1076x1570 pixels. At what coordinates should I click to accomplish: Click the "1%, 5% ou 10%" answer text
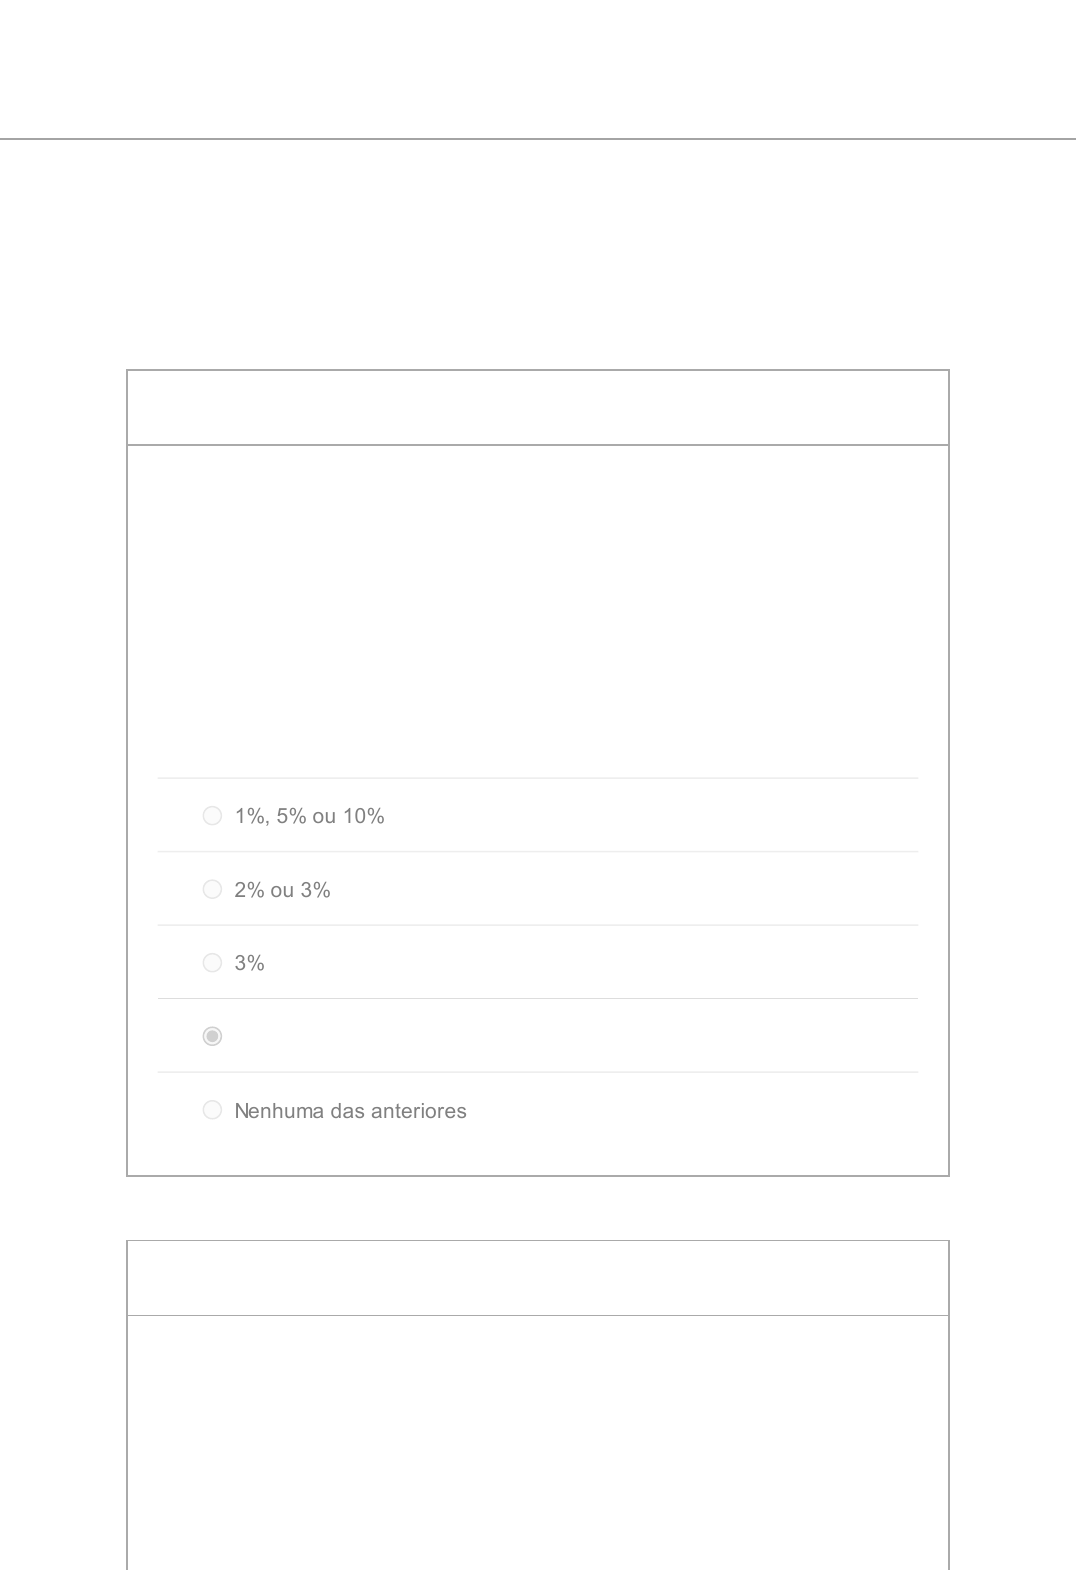point(309,816)
